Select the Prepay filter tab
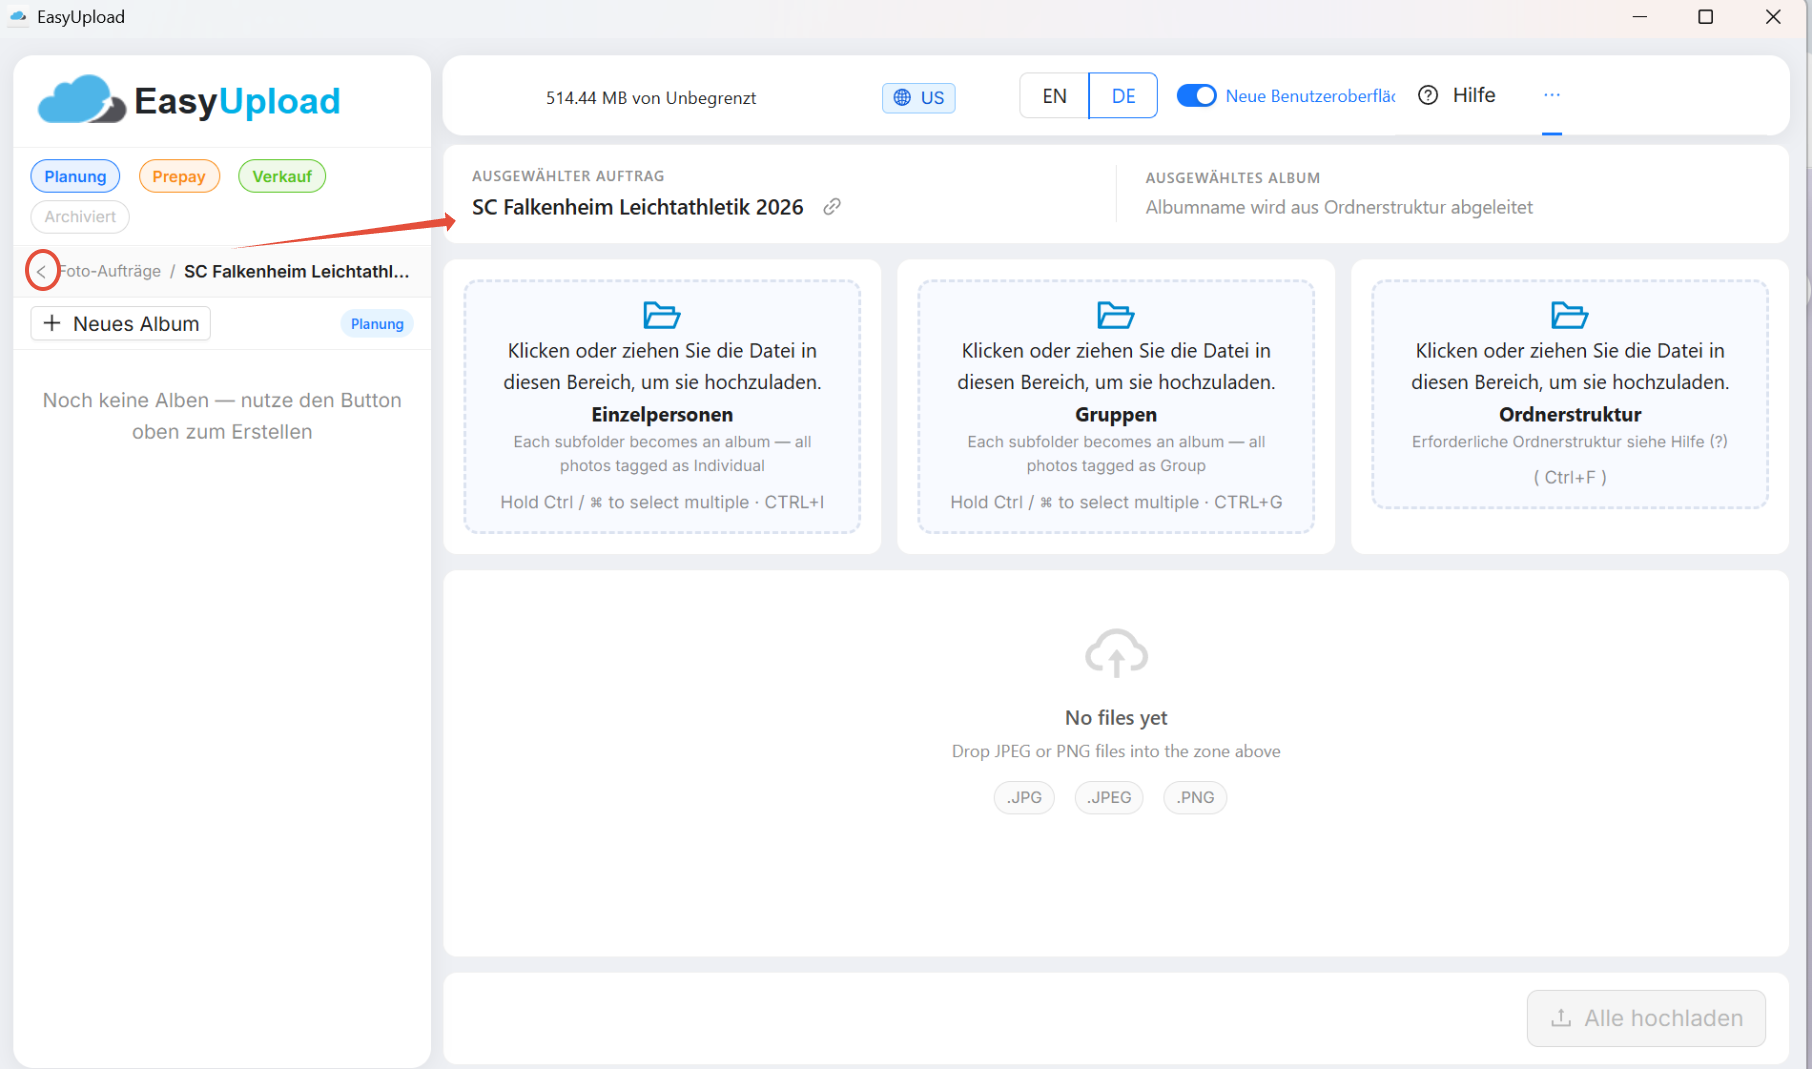This screenshot has width=1812, height=1069. pos(179,176)
